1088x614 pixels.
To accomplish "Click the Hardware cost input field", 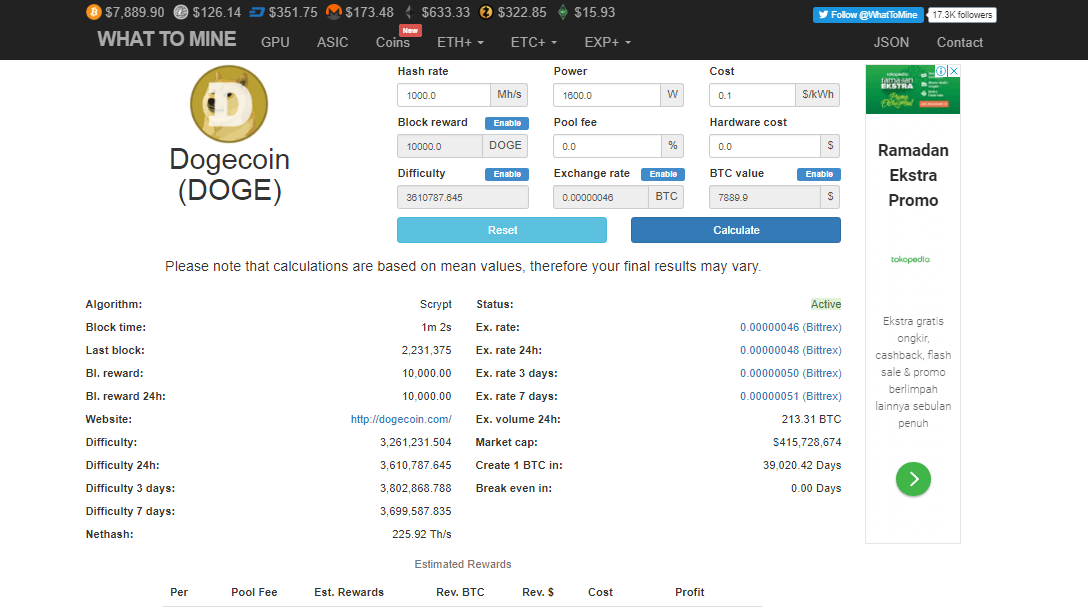I will 765,146.
